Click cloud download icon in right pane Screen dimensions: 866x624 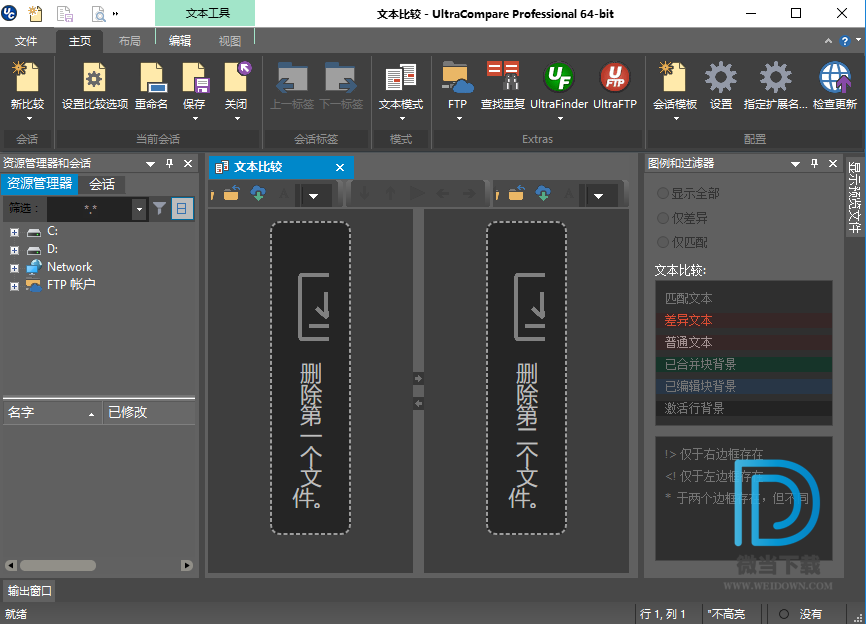[x=543, y=193]
